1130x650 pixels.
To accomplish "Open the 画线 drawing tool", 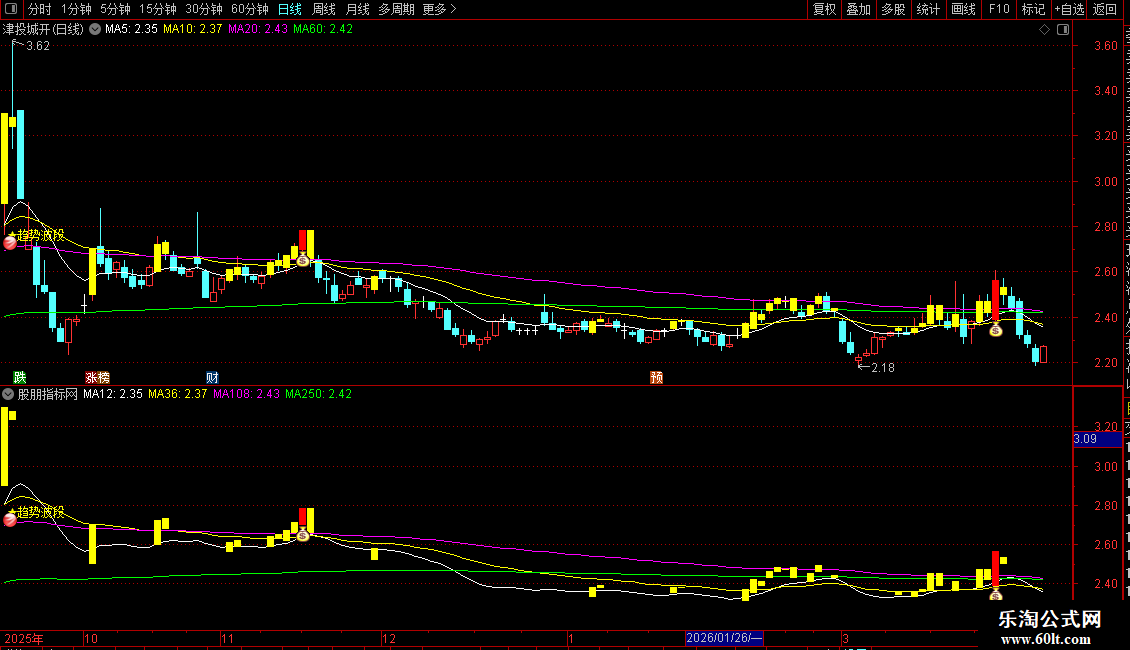I will click(x=964, y=9).
